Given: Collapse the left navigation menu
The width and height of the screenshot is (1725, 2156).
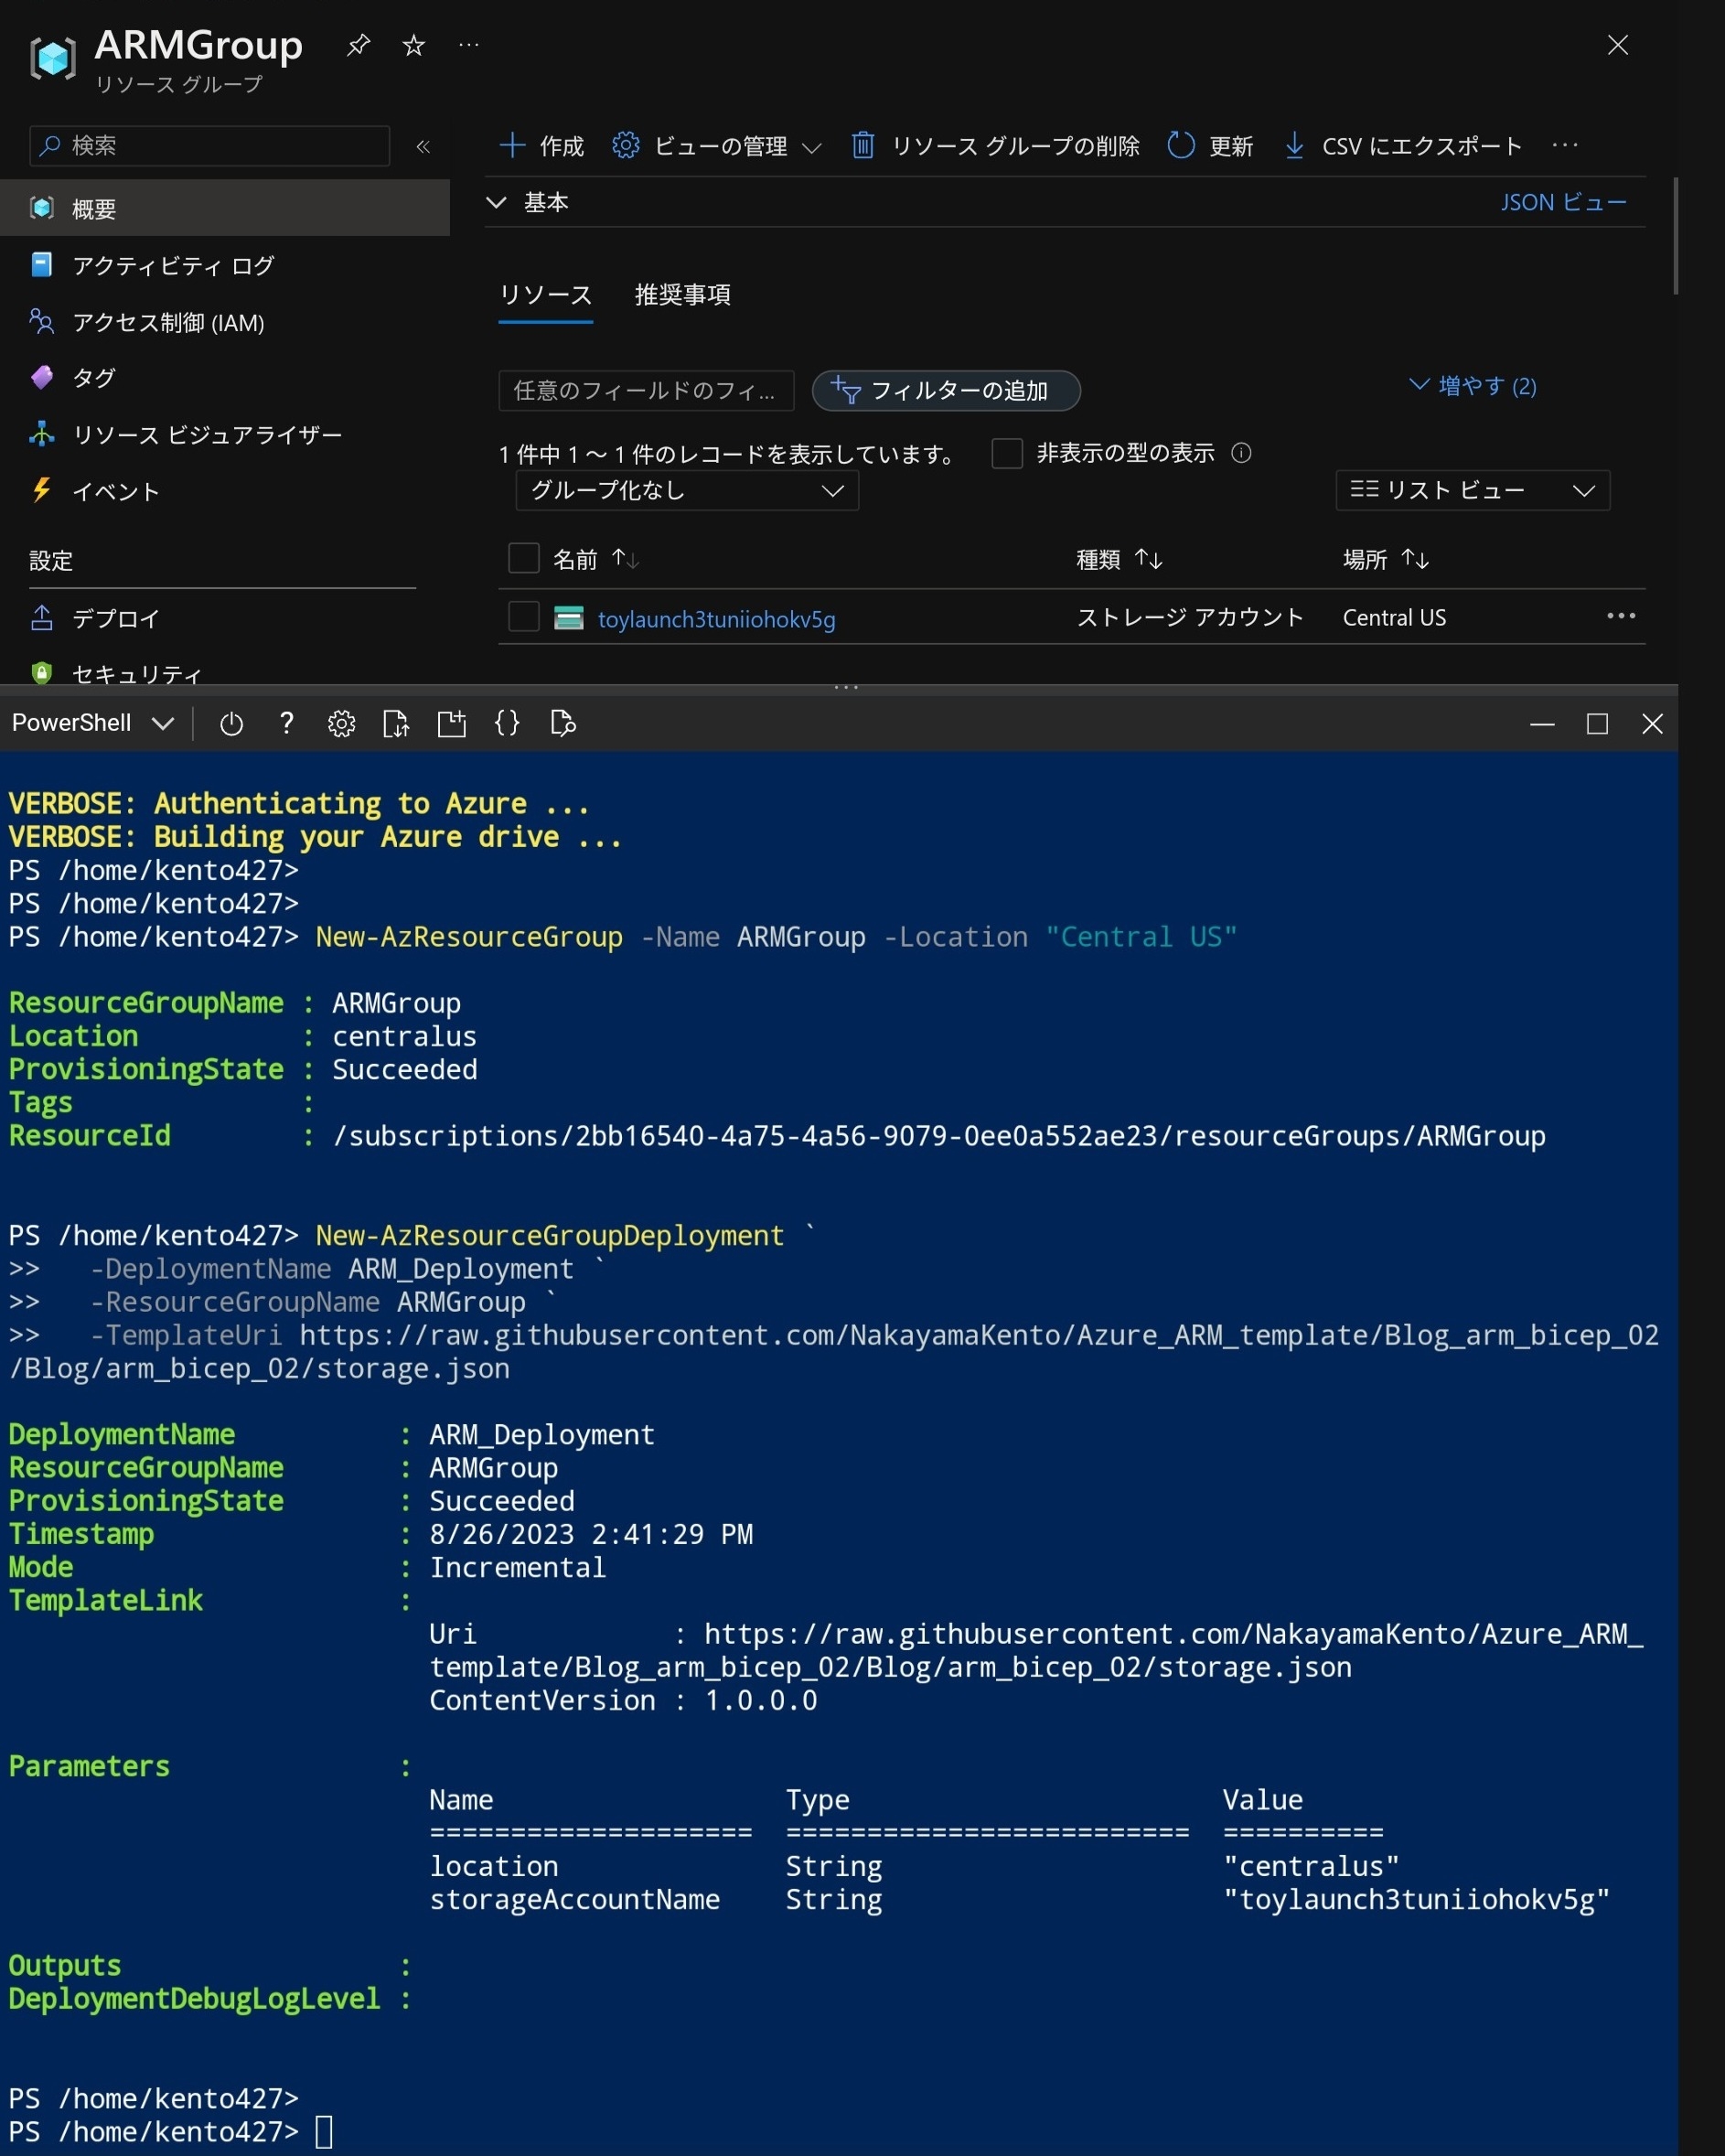Looking at the screenshot, I should click(x=423, y=147).
